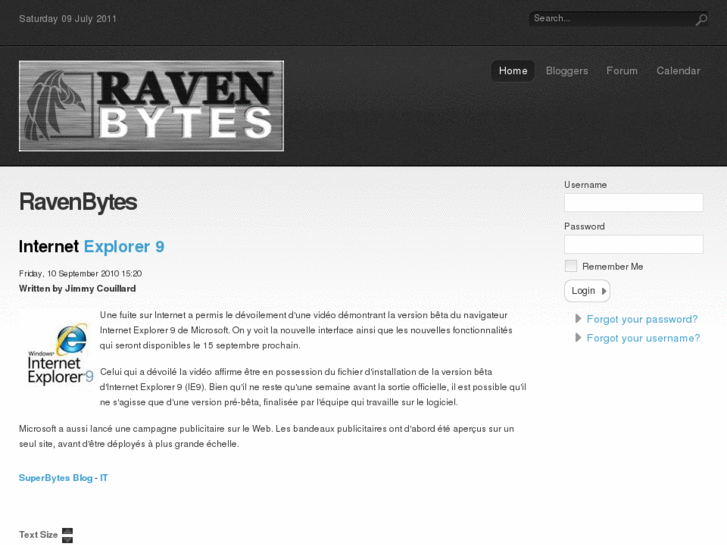The width and height of the screenshot is (727, 545).
Task: Click the Text Size label
Action: tap(38, 535)
